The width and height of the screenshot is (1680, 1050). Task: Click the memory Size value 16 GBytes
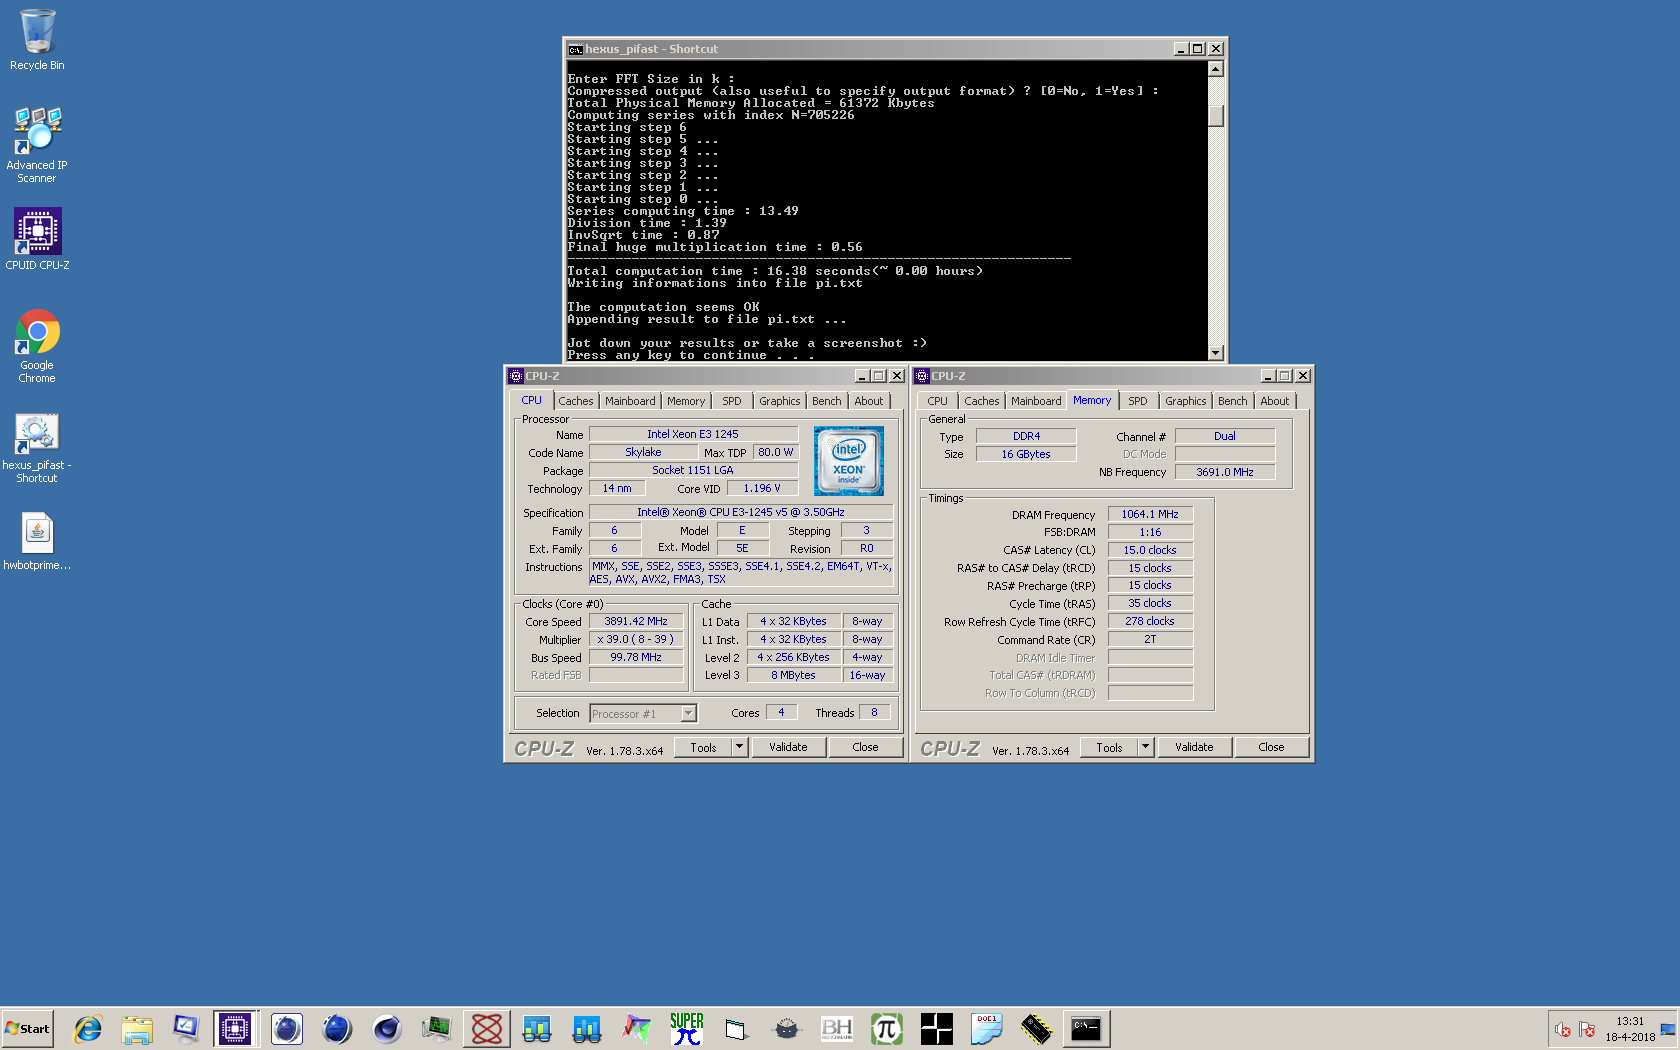1026,454
